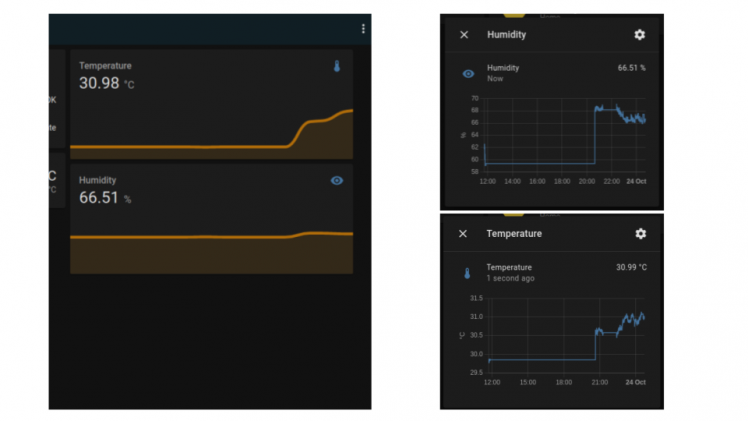This screenshot has width=748, height=421.
Task: Click '24 Oct' label on Humidity chart
Action: (x=636, y=181)
